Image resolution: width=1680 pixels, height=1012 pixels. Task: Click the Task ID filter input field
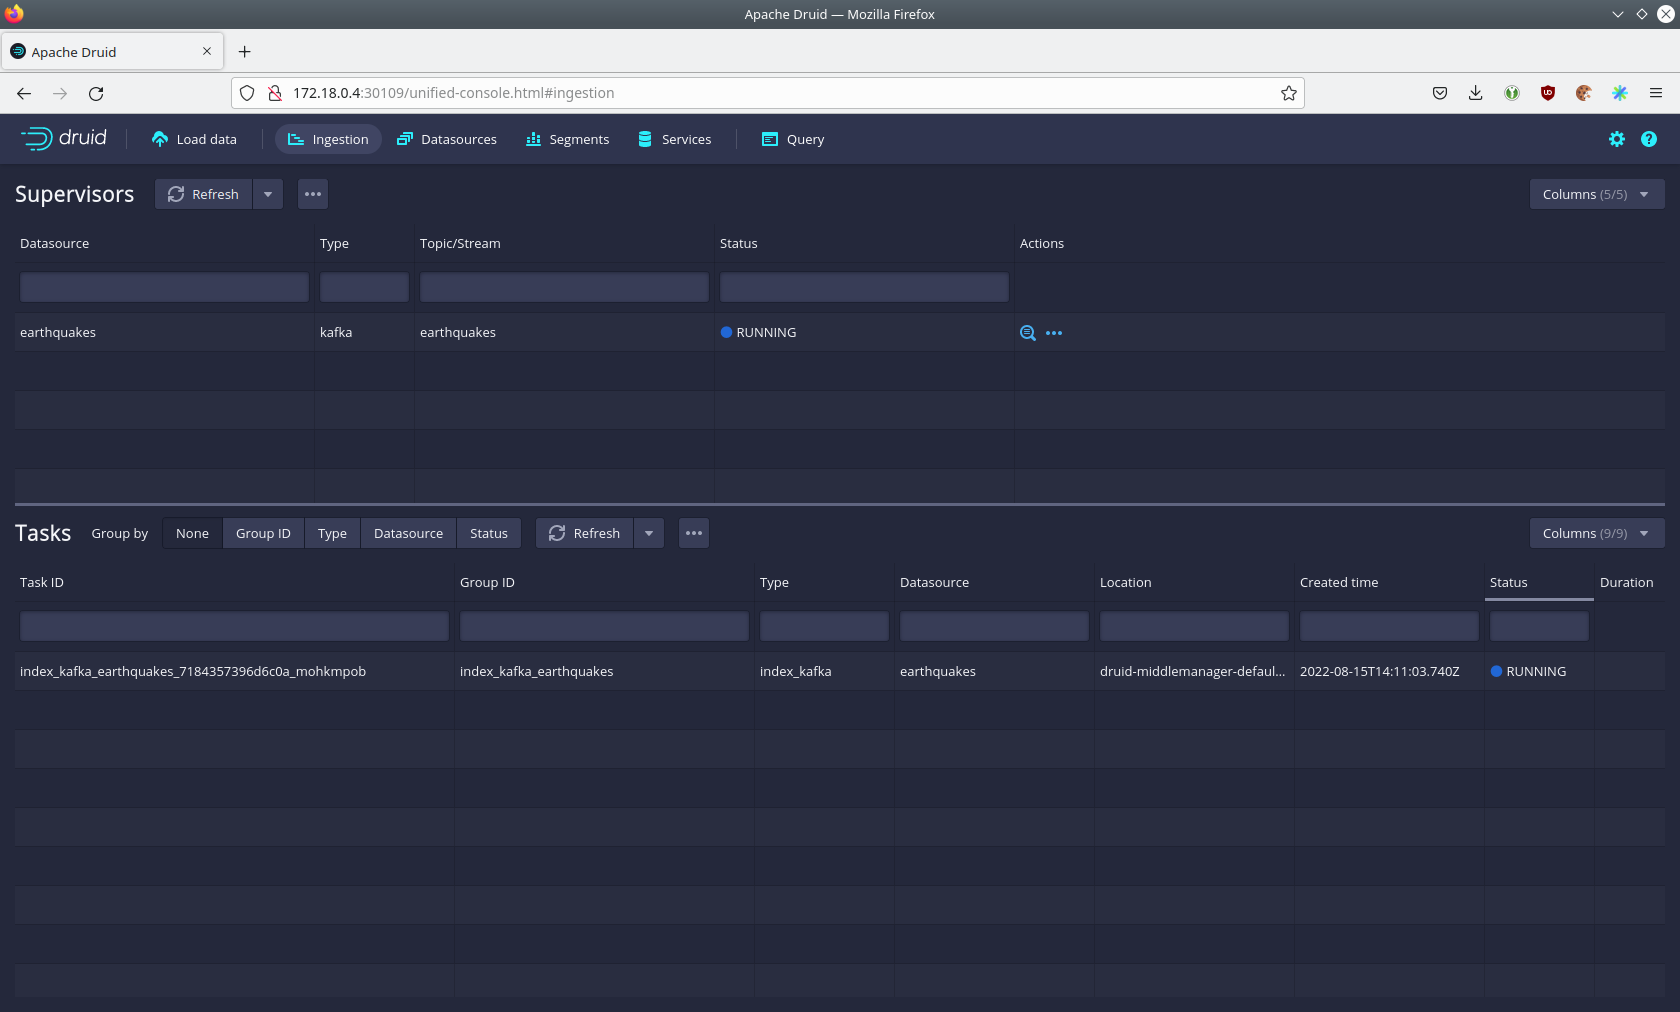pos(234,626)
